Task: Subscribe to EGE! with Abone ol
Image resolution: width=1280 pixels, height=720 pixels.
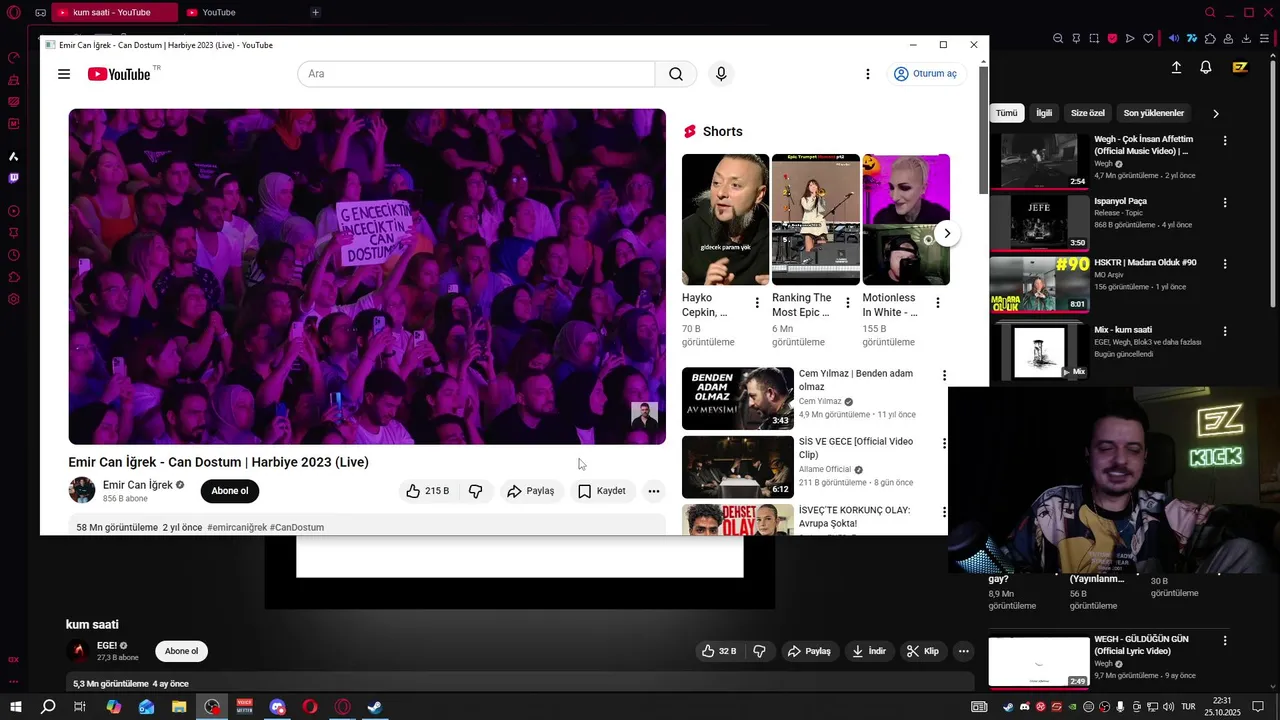Action: 181,651
